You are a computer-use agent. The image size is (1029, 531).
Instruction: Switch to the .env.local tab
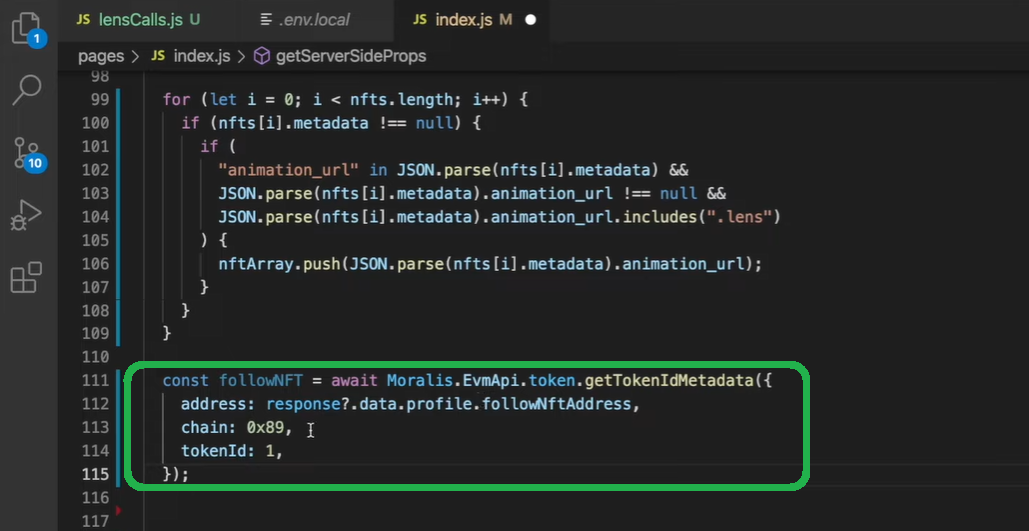(314, 20)
